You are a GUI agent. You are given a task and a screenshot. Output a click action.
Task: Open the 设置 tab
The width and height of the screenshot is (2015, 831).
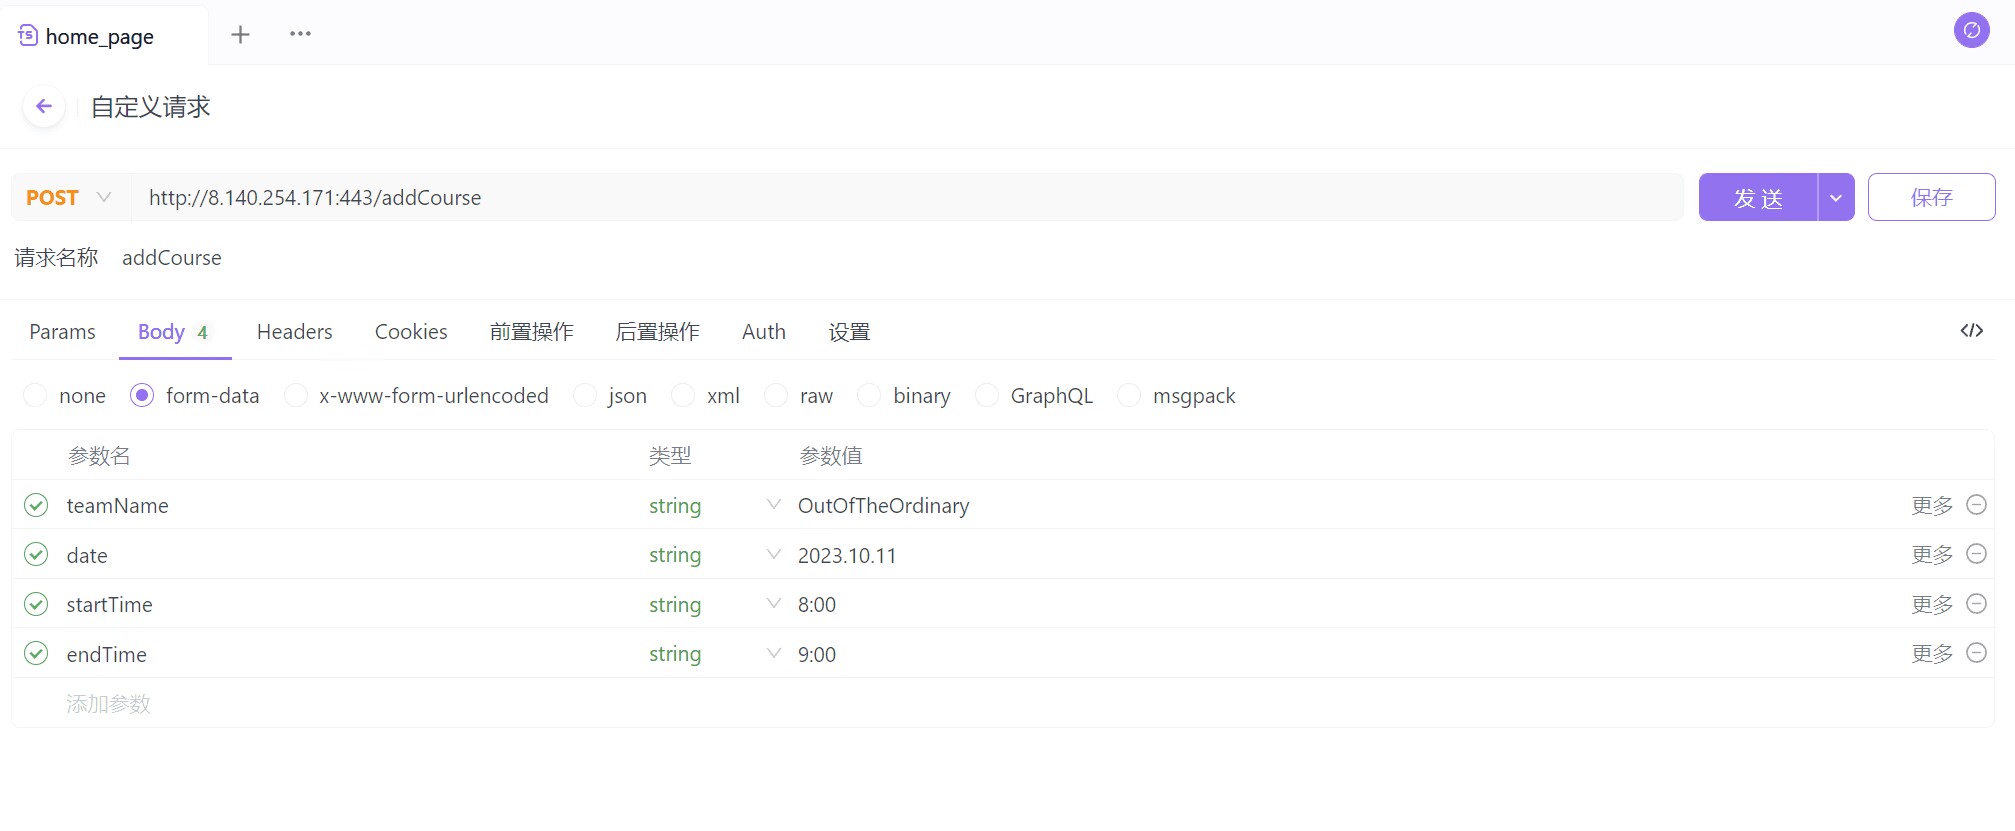click(849, 332)
